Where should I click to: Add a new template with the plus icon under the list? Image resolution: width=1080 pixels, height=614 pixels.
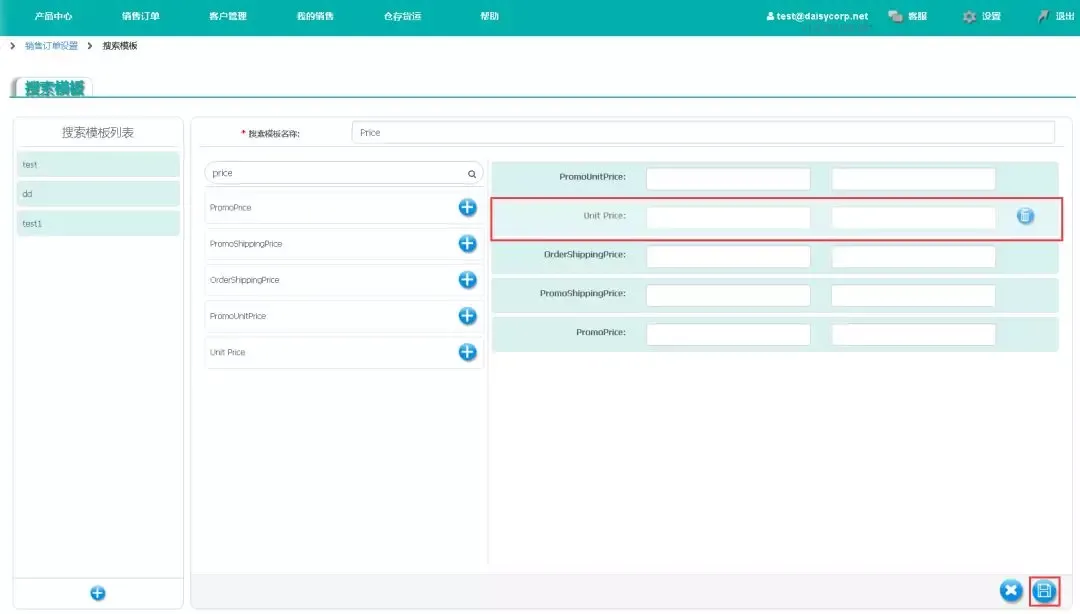(98, 593)
